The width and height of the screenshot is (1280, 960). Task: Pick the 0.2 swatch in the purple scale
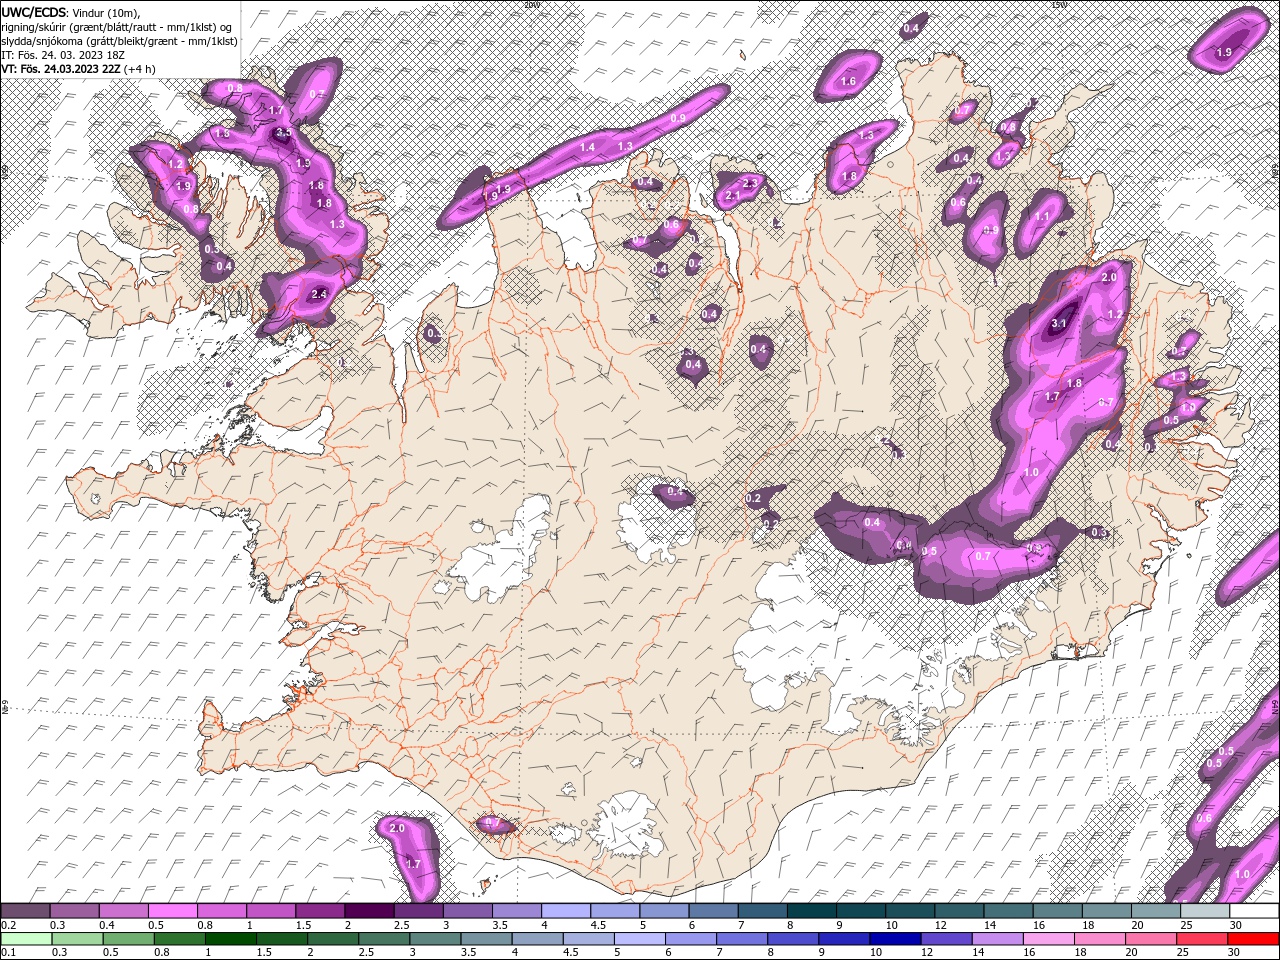click(25, 911)
